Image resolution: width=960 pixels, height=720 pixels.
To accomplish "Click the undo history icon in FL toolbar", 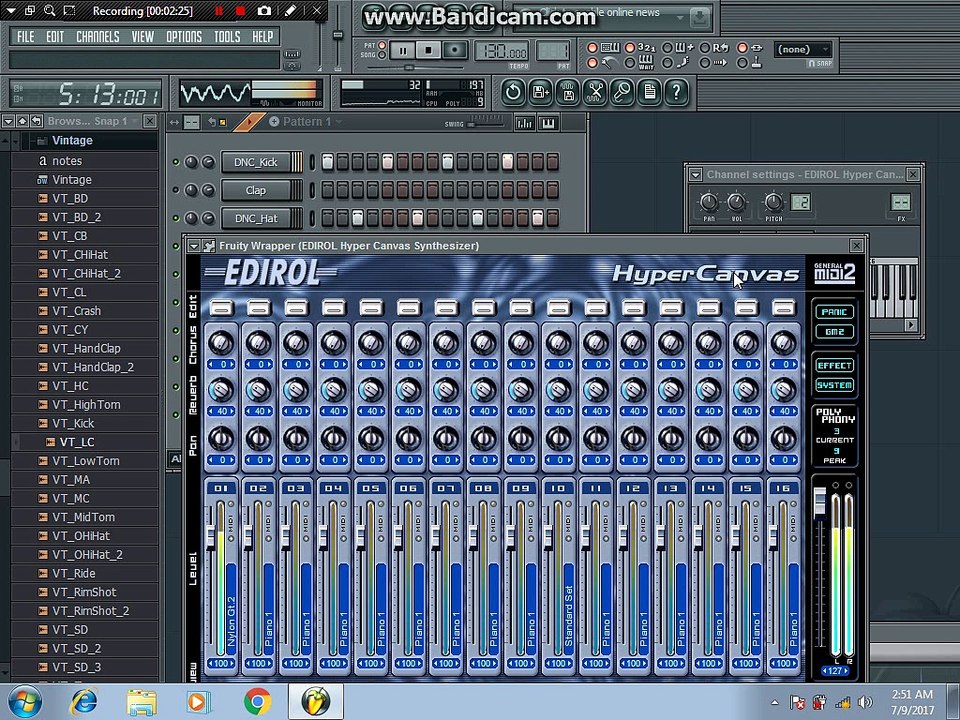I will pyautogui.click(x=513, y=92).
